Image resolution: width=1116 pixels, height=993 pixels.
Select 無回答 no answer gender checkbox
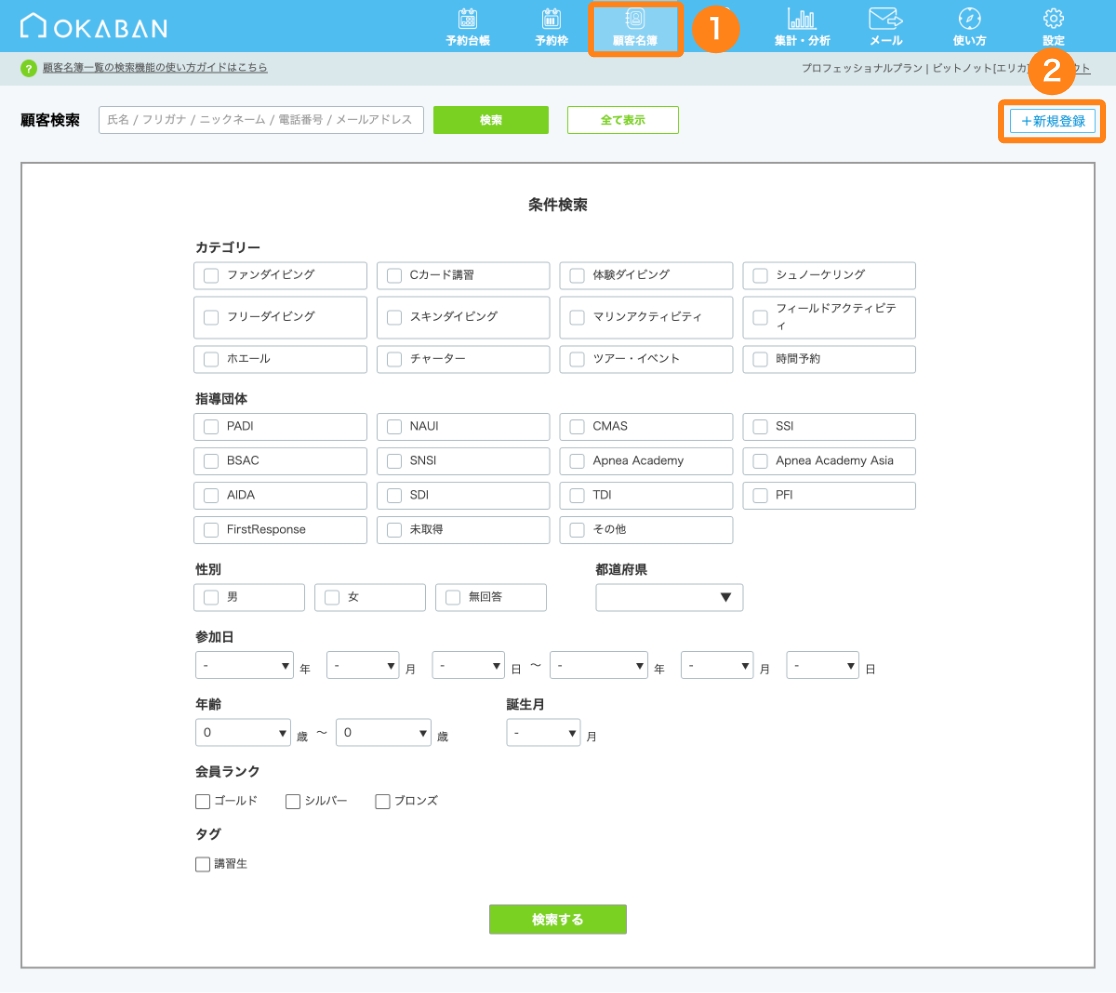coord(453,597)
